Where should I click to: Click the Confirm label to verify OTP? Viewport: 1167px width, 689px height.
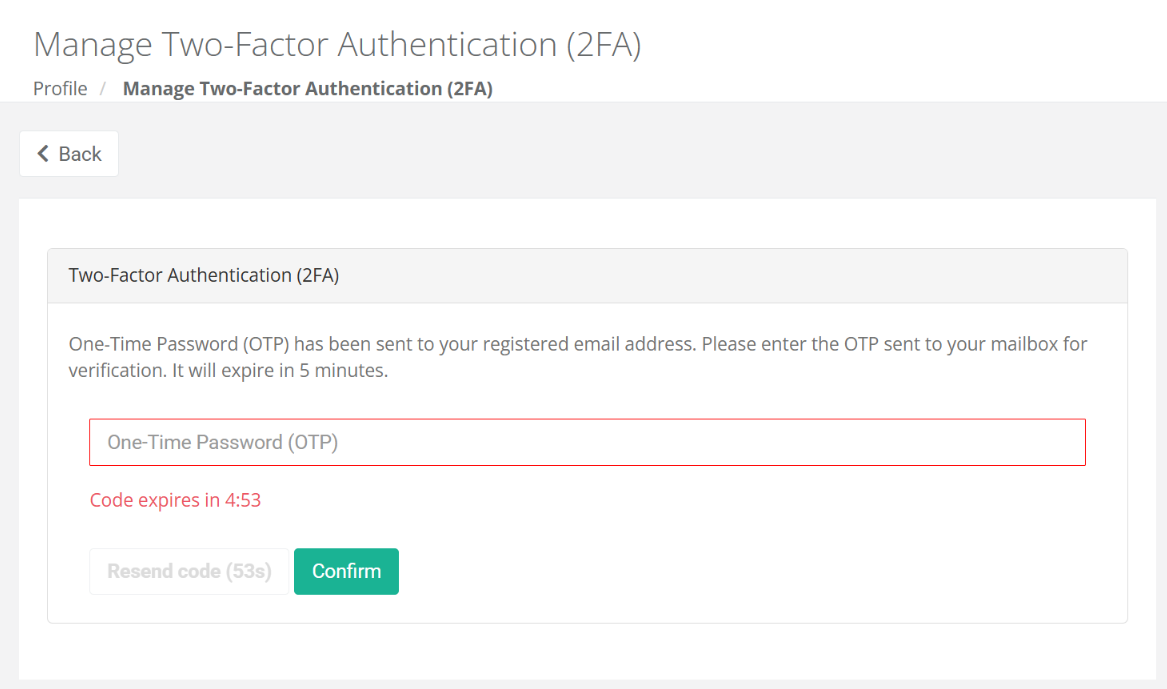click(x=346, y=571)
